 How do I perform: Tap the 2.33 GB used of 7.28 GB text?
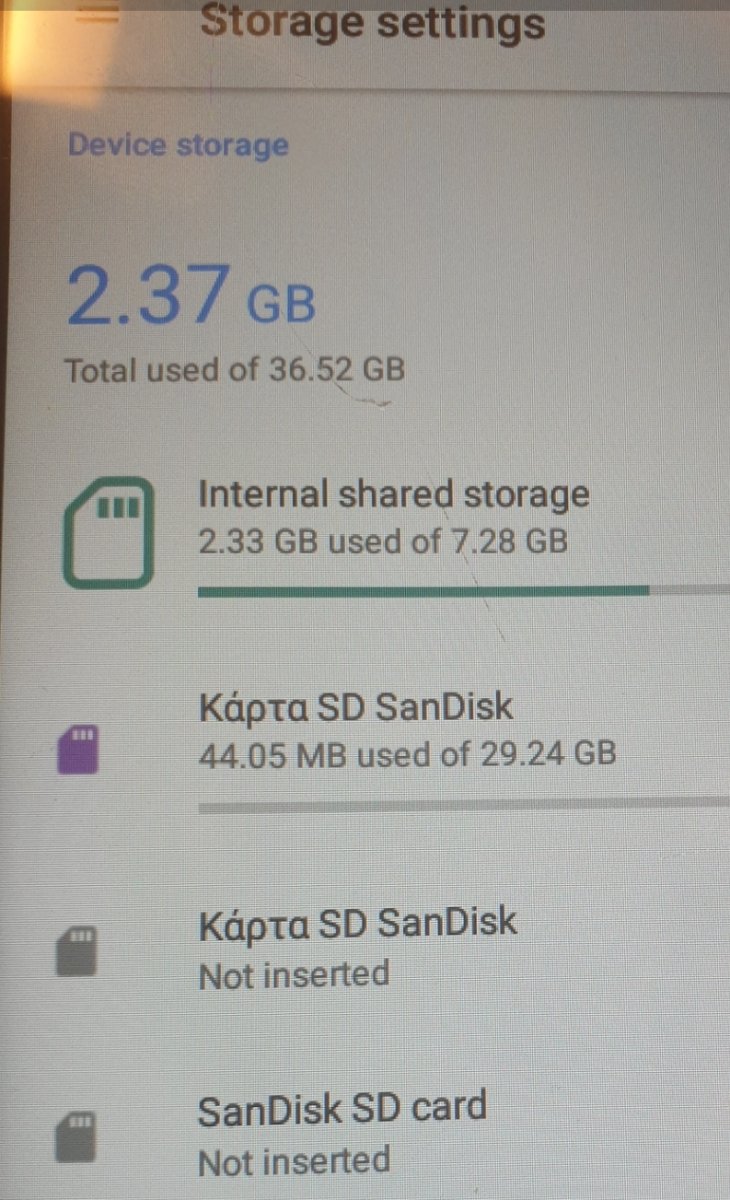[x=383, y=542]
